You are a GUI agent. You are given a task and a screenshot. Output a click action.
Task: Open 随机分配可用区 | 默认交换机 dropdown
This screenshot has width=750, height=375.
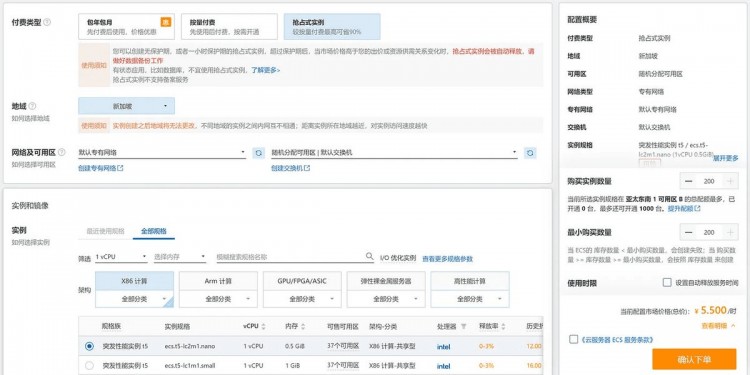tap(395, 153)
